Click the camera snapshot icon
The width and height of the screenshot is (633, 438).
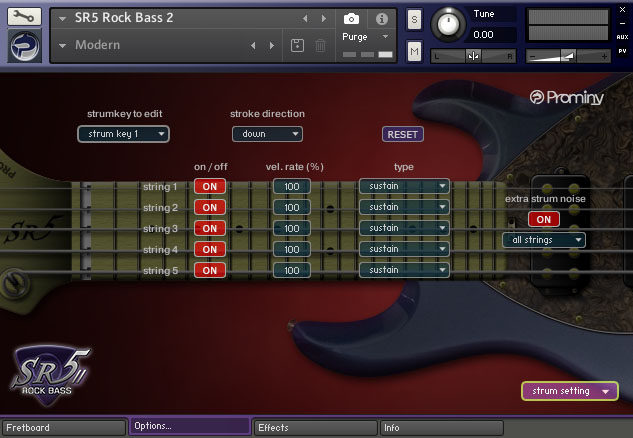point(351,18)
